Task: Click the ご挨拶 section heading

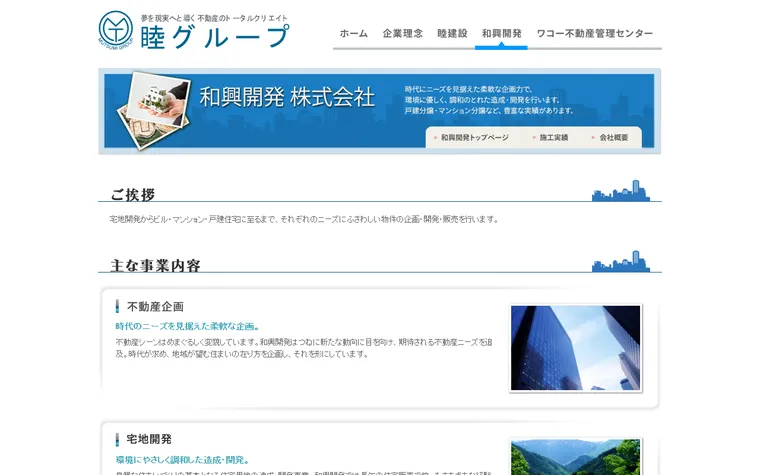Action: (x=133, y=195)
